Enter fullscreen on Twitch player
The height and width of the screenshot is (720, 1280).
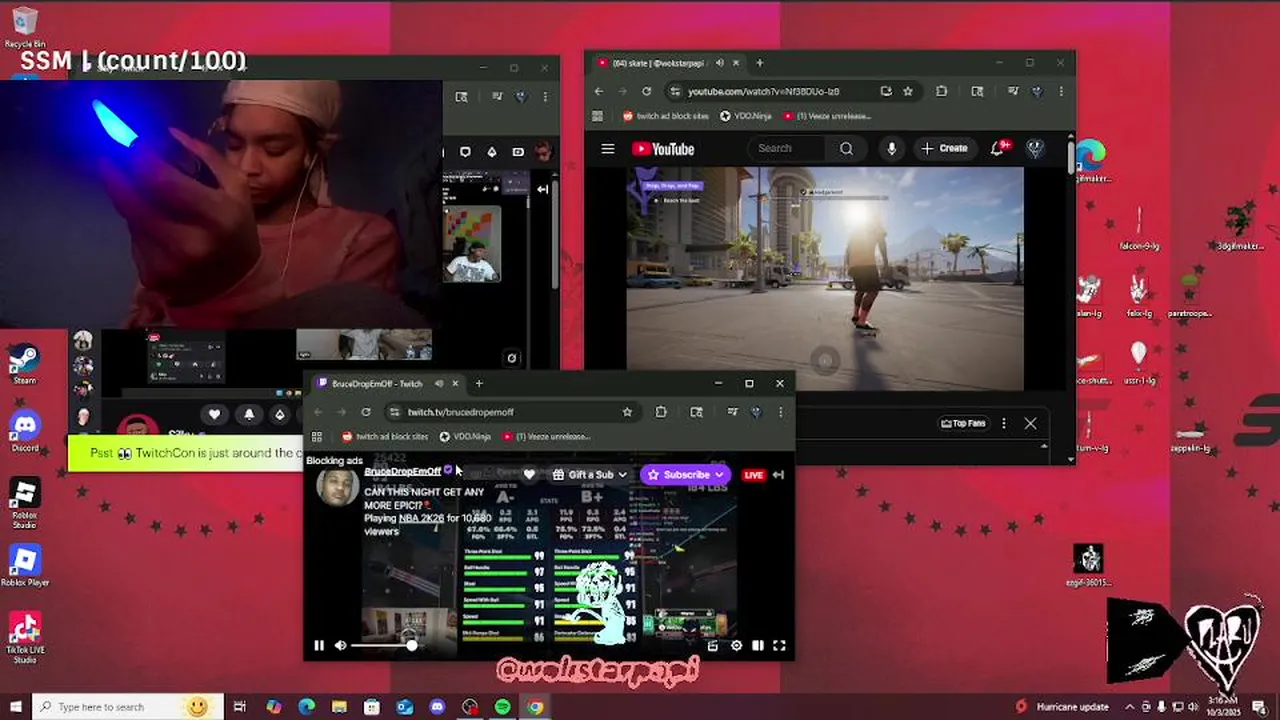779,646
